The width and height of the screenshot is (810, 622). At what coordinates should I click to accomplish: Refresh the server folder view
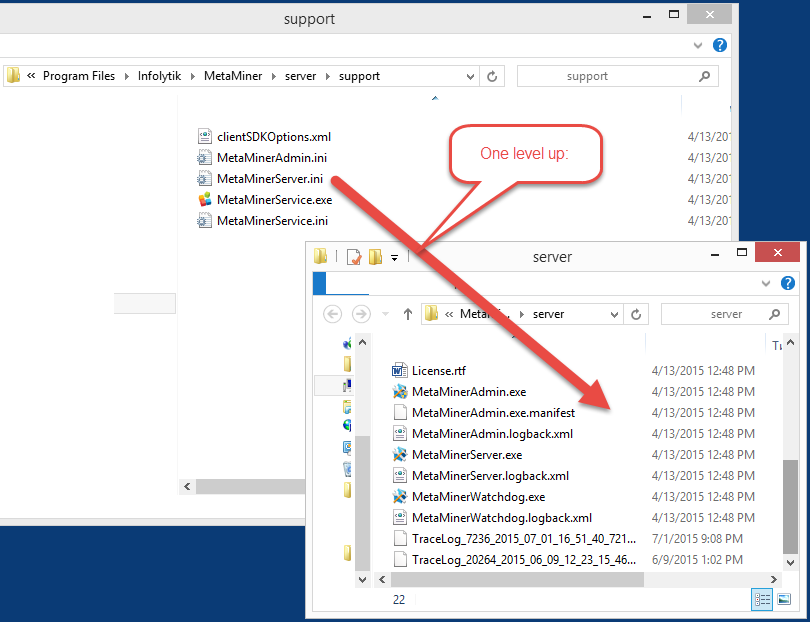point(636,314)
